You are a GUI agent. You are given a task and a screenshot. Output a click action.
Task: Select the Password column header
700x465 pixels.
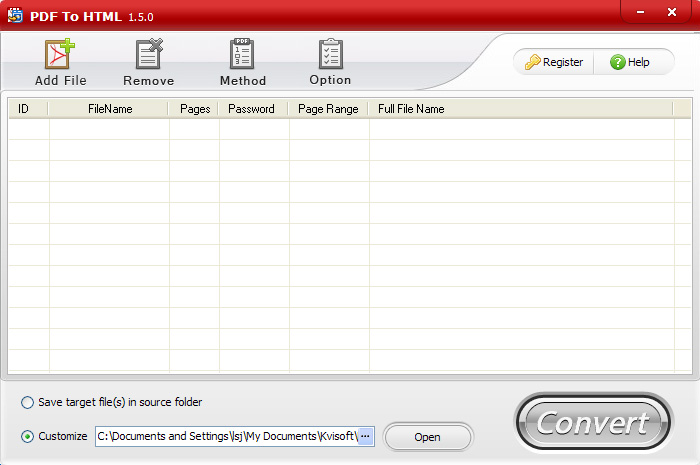coord(253,109)
